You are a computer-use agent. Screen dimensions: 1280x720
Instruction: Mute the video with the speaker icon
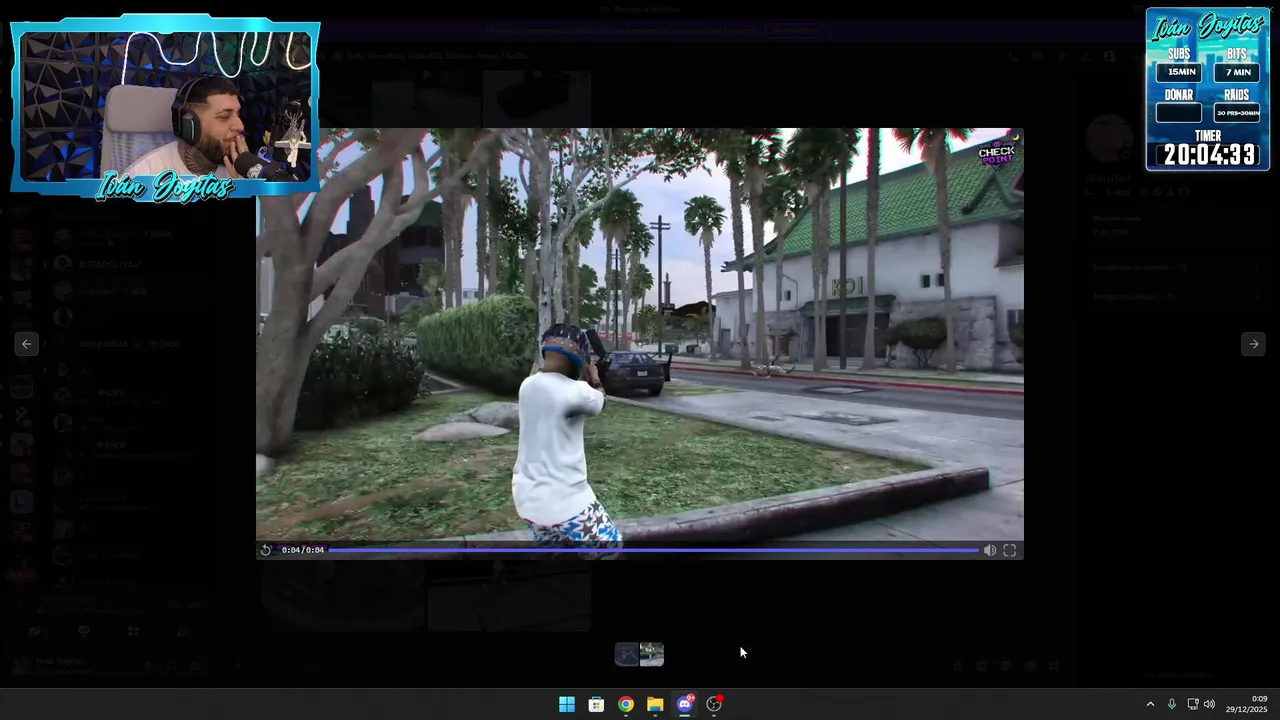(x=990, y=550)
